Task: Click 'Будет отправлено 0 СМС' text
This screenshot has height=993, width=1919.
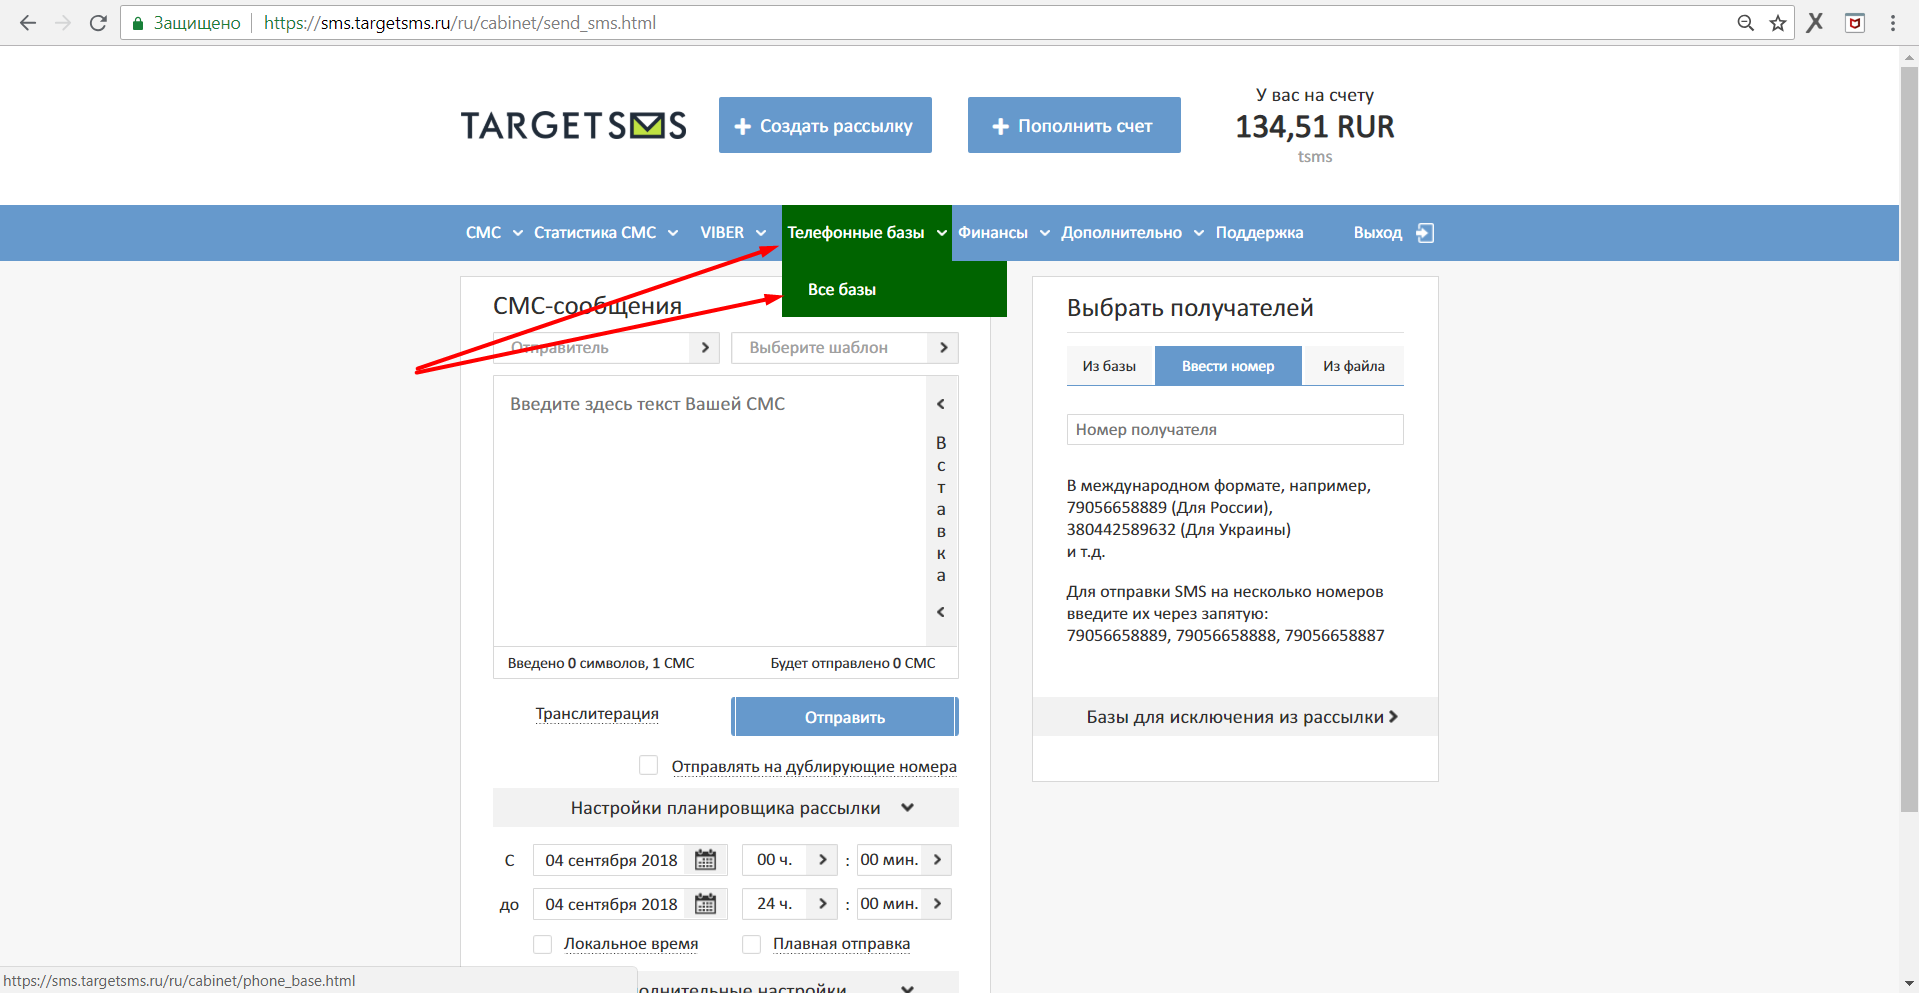Action: click(x=853, y=663)
